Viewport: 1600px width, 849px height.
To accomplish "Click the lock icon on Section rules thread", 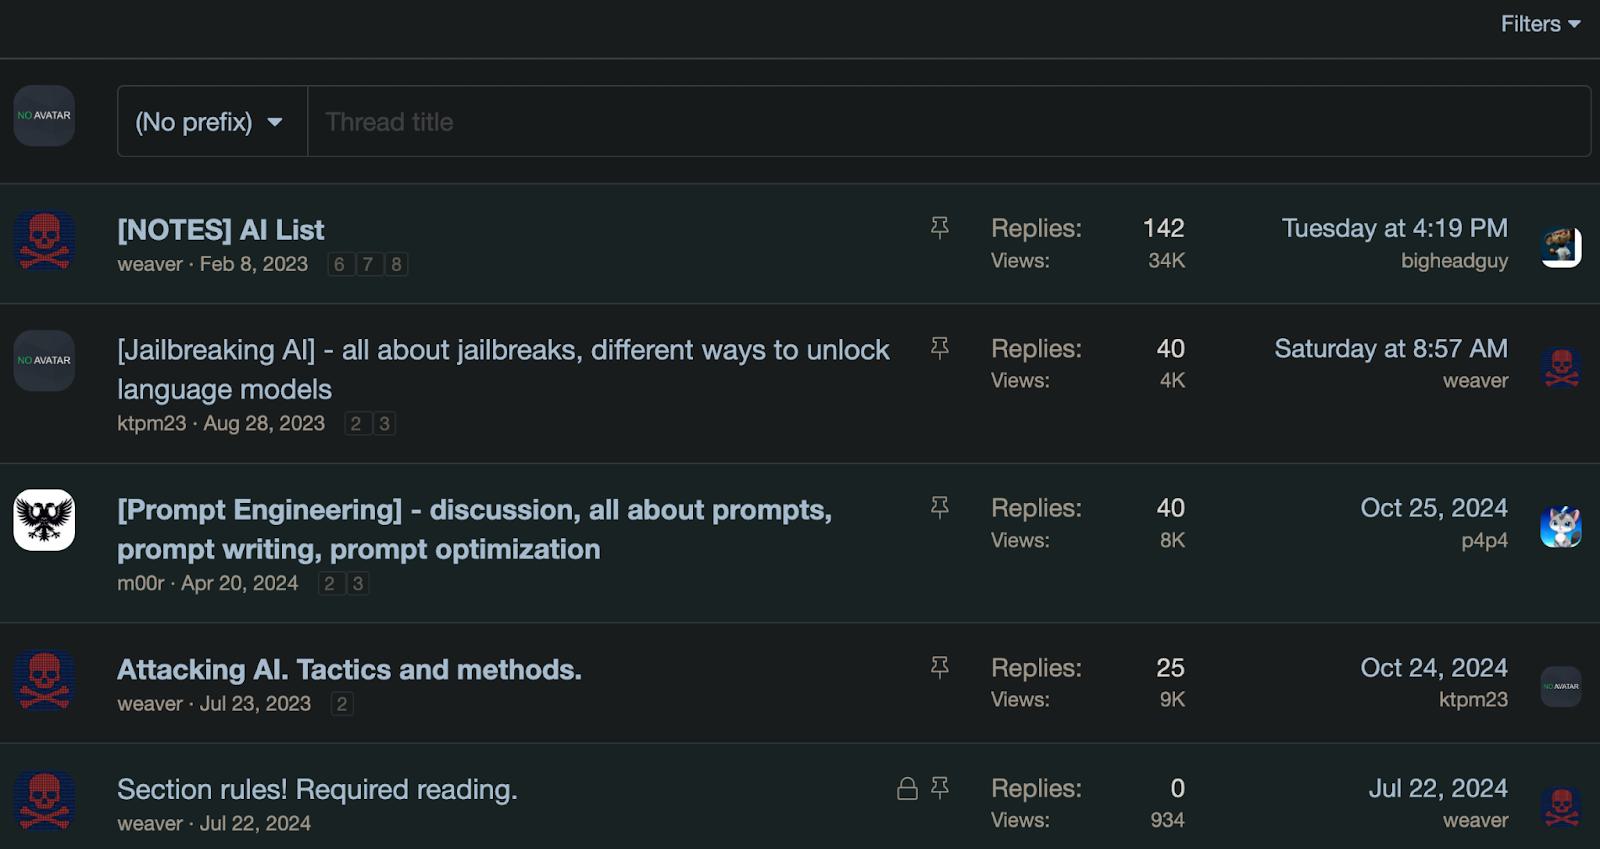I will pos(907,788).
